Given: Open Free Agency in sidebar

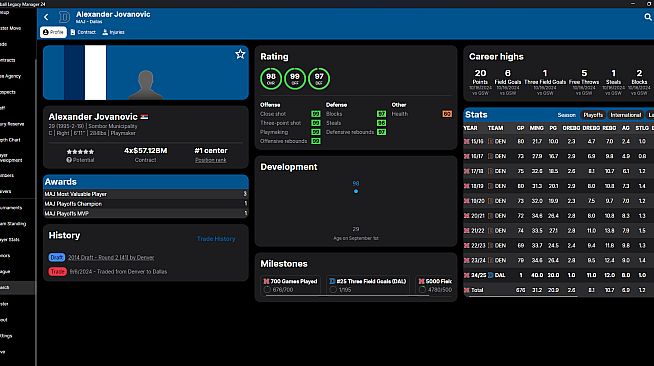Looking at the screenshot, I should point(11,76).
